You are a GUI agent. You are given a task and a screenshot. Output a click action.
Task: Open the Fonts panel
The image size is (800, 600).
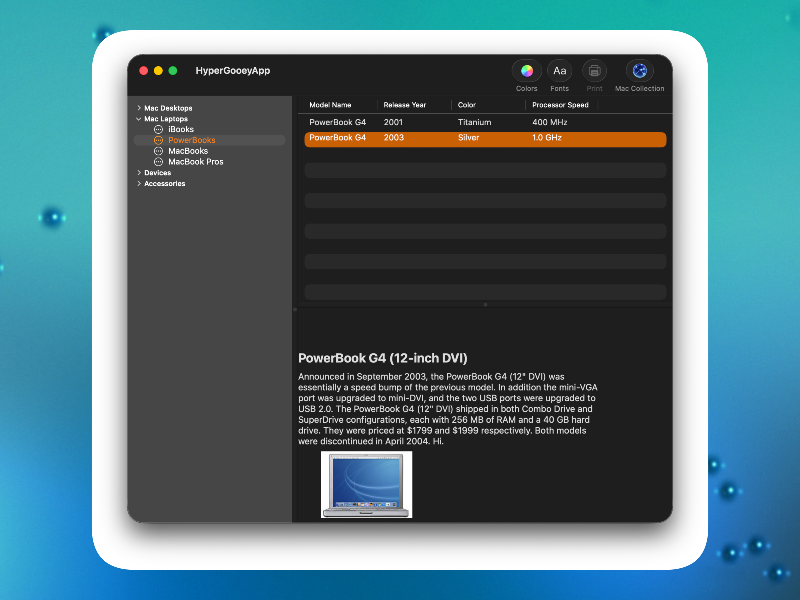pos(559,71)
